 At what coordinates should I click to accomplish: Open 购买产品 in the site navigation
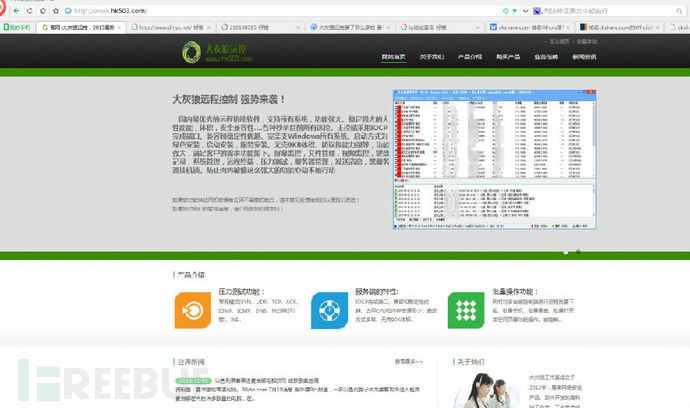(x=508, y=57)
